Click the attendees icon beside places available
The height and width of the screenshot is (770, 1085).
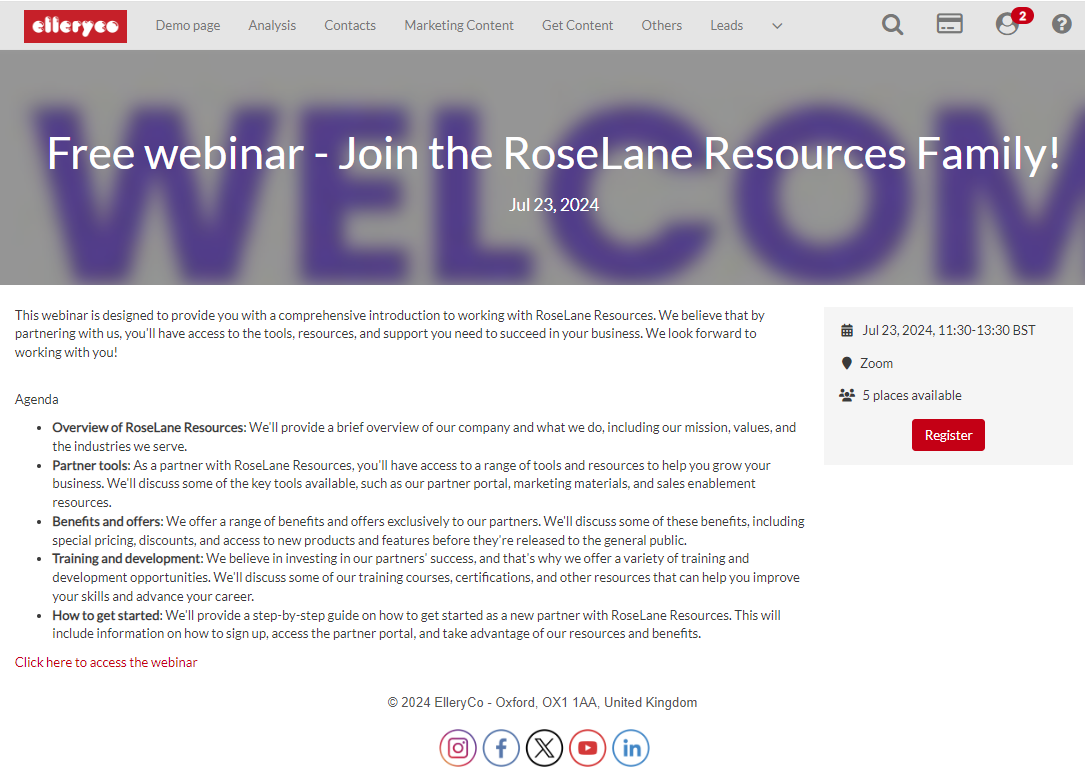pyautogui.click(x=847, y=394)
